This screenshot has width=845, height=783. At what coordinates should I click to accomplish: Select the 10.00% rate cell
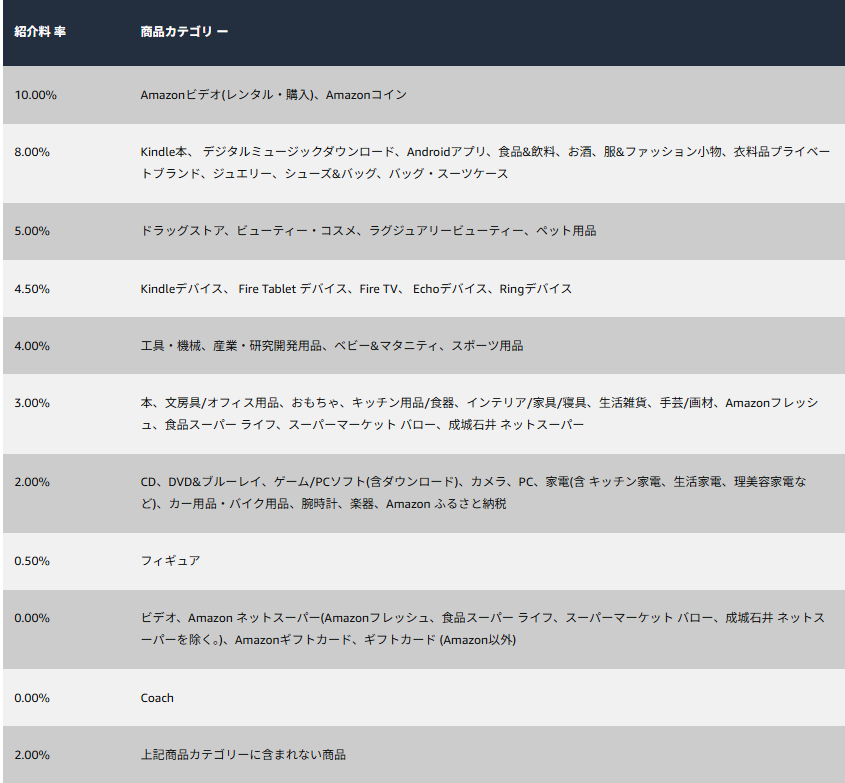pos(31,95)
